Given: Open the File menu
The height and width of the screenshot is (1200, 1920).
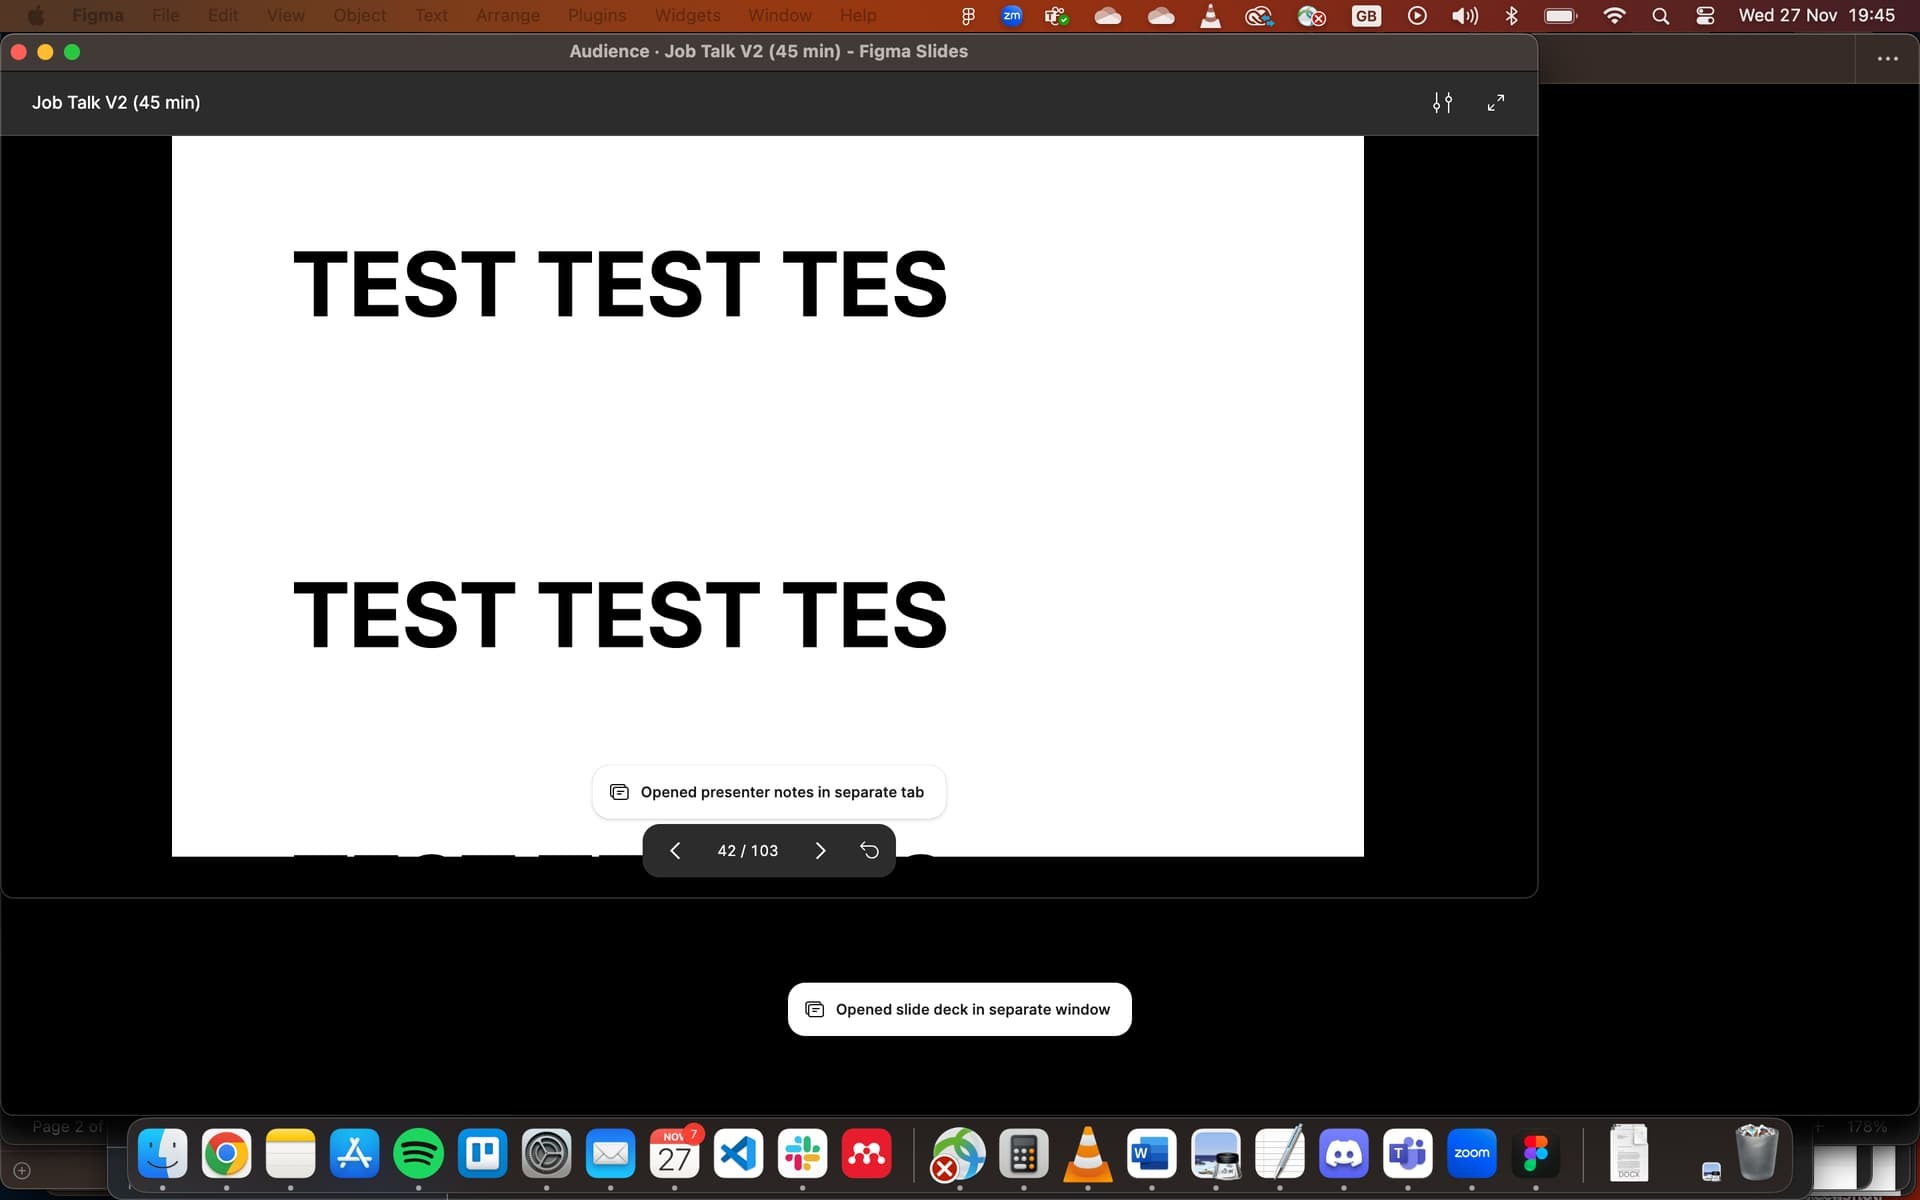Looking at the screenshot, I should (166, 15).
